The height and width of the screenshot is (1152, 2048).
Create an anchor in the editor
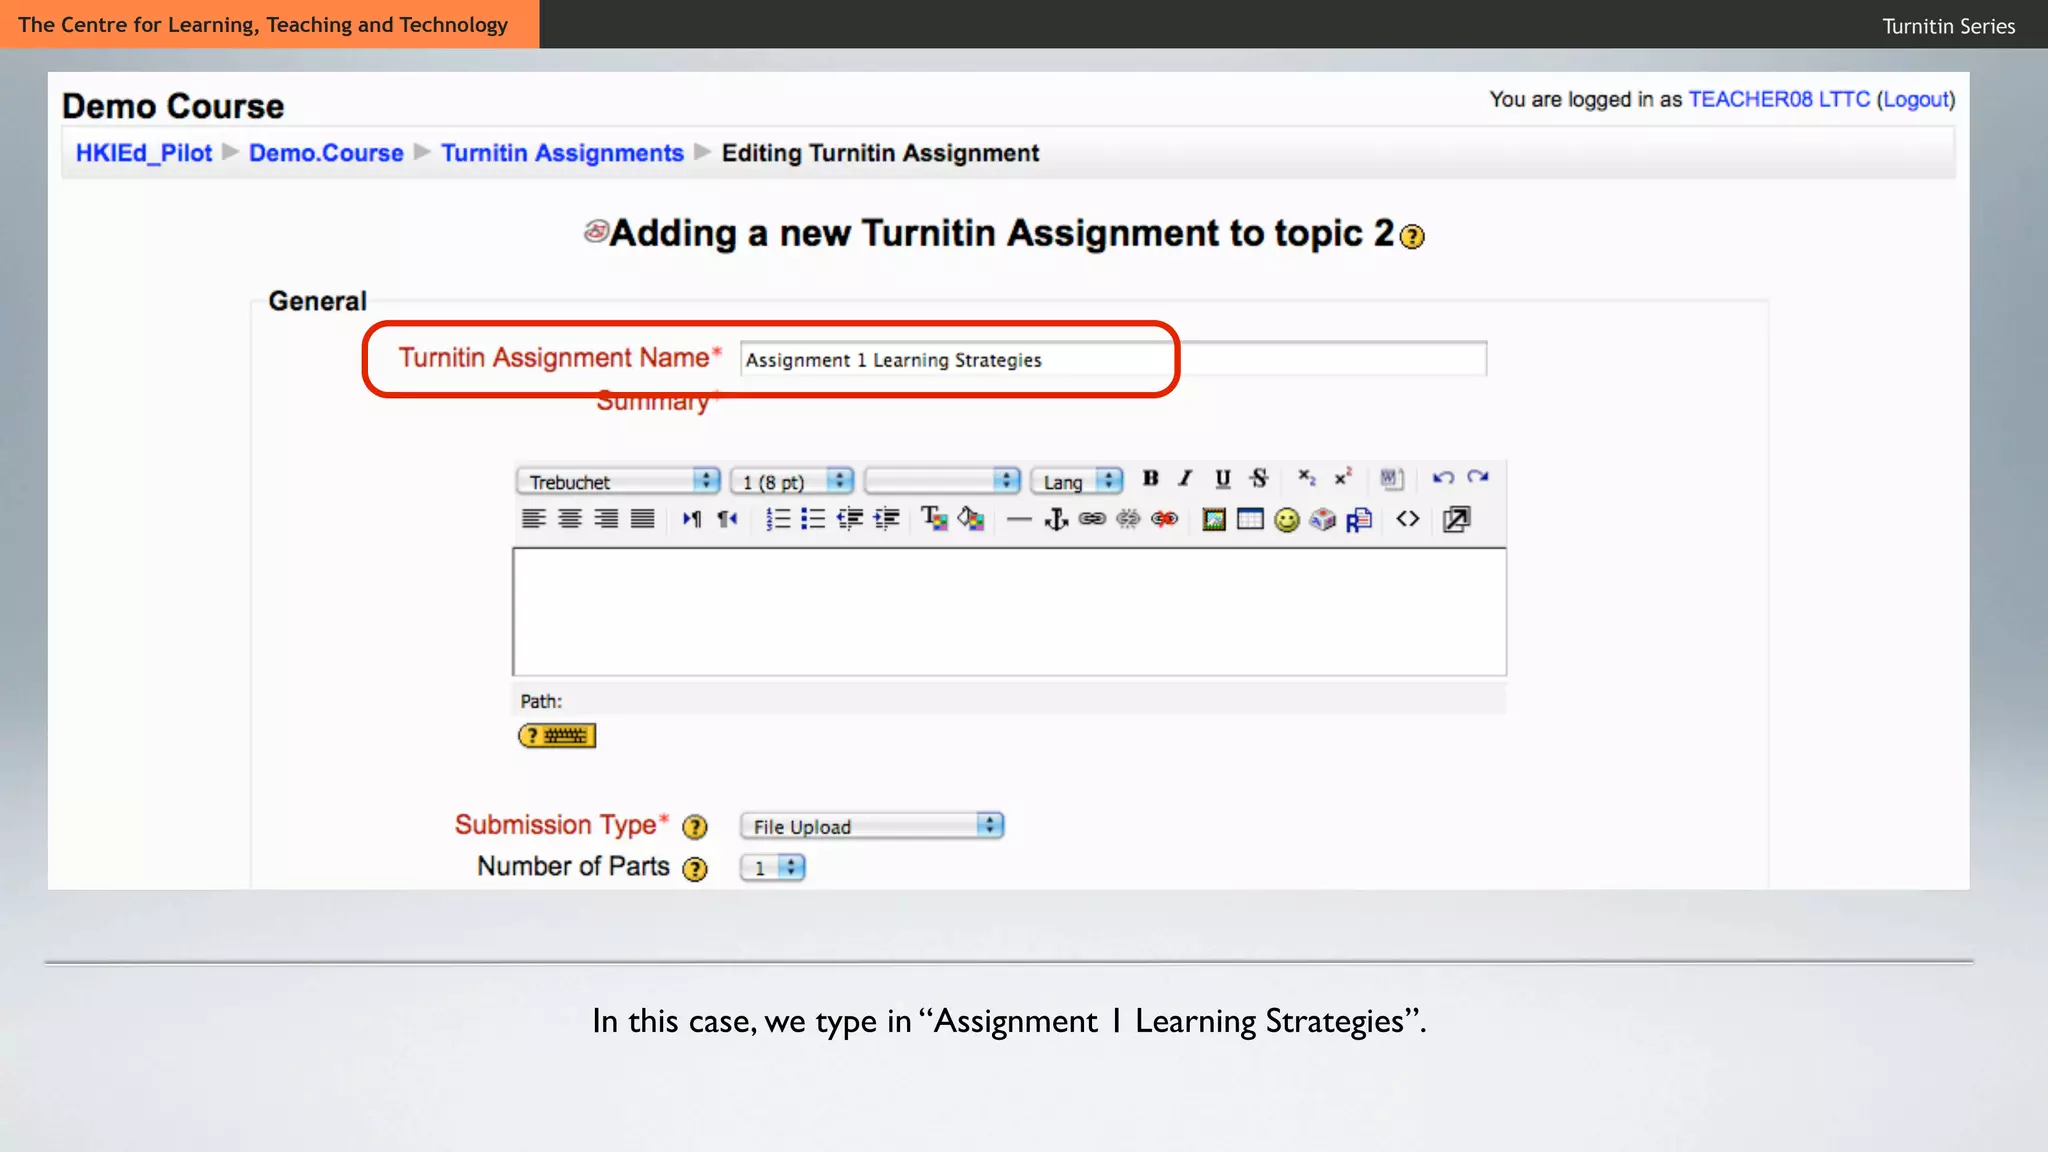[x=1056, y=518]
